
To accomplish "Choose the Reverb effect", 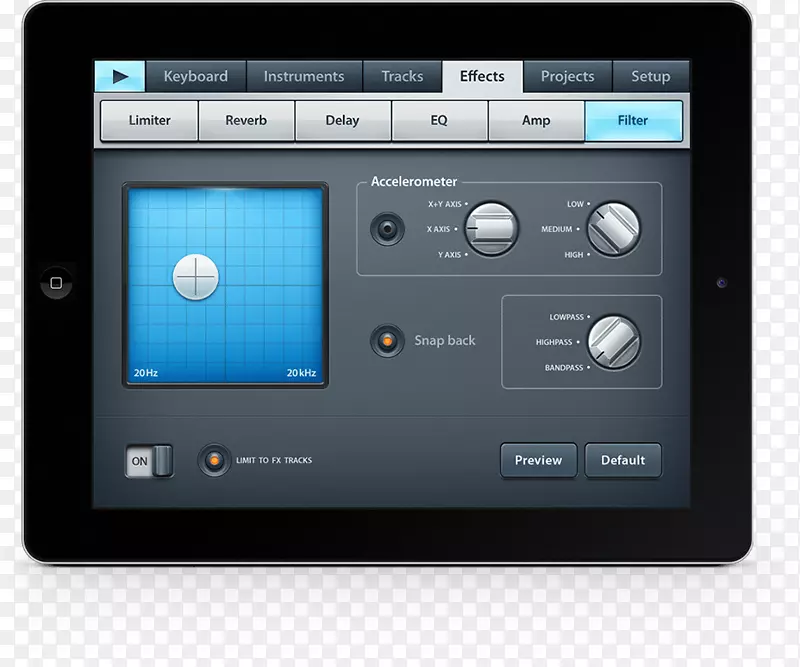I will point(246,120).
